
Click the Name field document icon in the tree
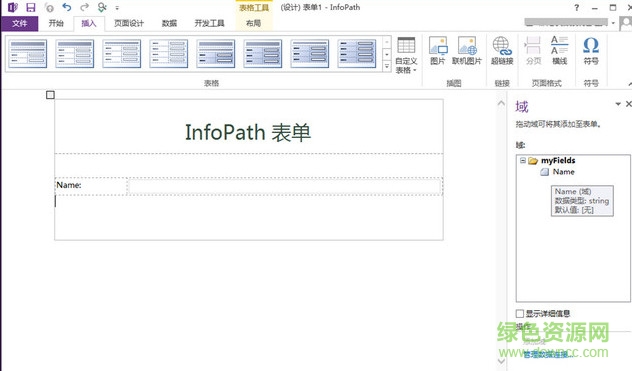tap(545, 172)
